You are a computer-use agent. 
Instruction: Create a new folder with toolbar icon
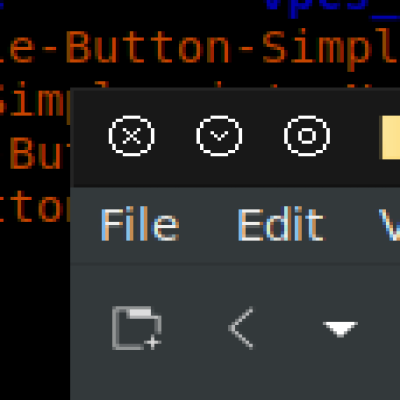pos(137,328)
